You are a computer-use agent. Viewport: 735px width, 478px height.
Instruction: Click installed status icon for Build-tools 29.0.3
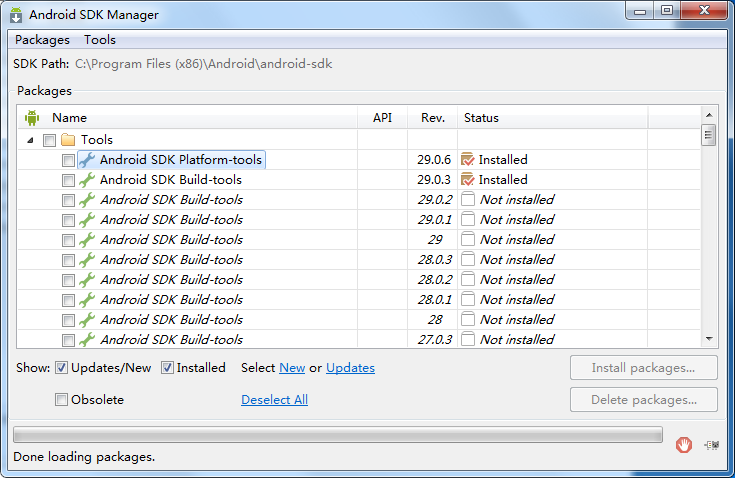[468, 179]
